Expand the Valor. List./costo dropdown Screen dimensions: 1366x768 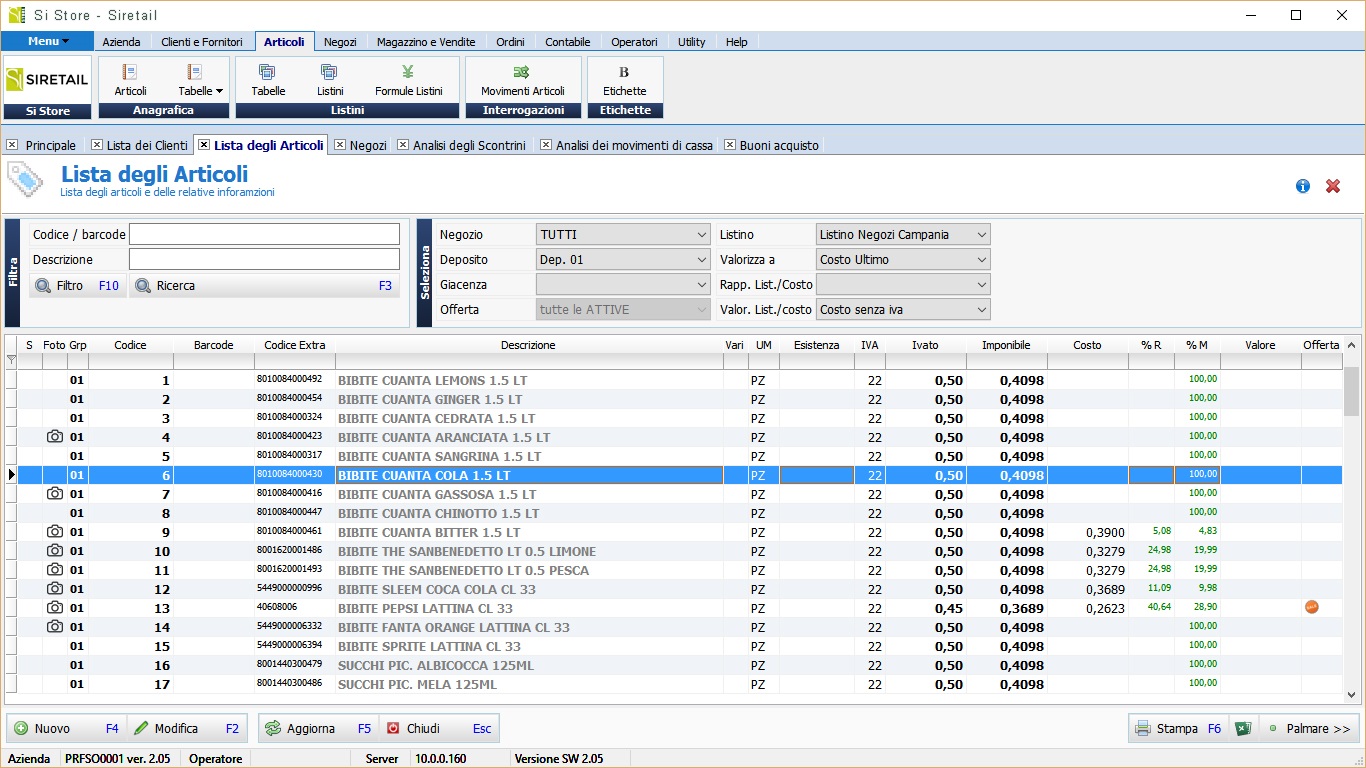pyautogui.click(x=982, y=310)
